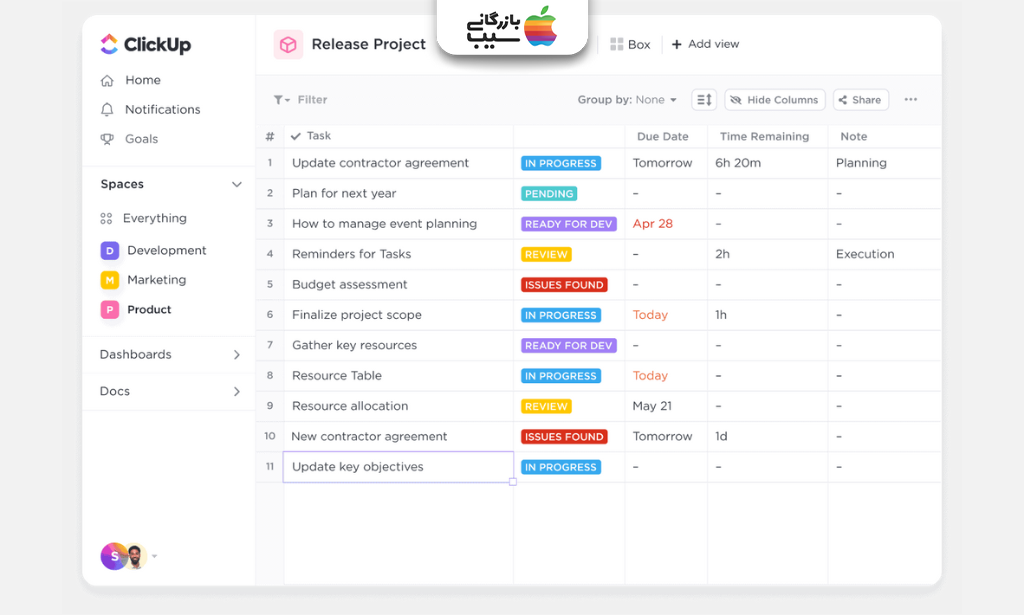Expand the Docs section
The width and height of the screenshot is (1024, 615).
point(237,392)
